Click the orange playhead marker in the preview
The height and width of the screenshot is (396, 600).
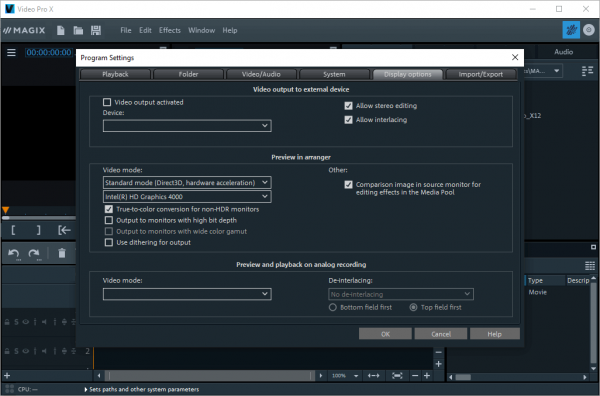pos(5,210)
